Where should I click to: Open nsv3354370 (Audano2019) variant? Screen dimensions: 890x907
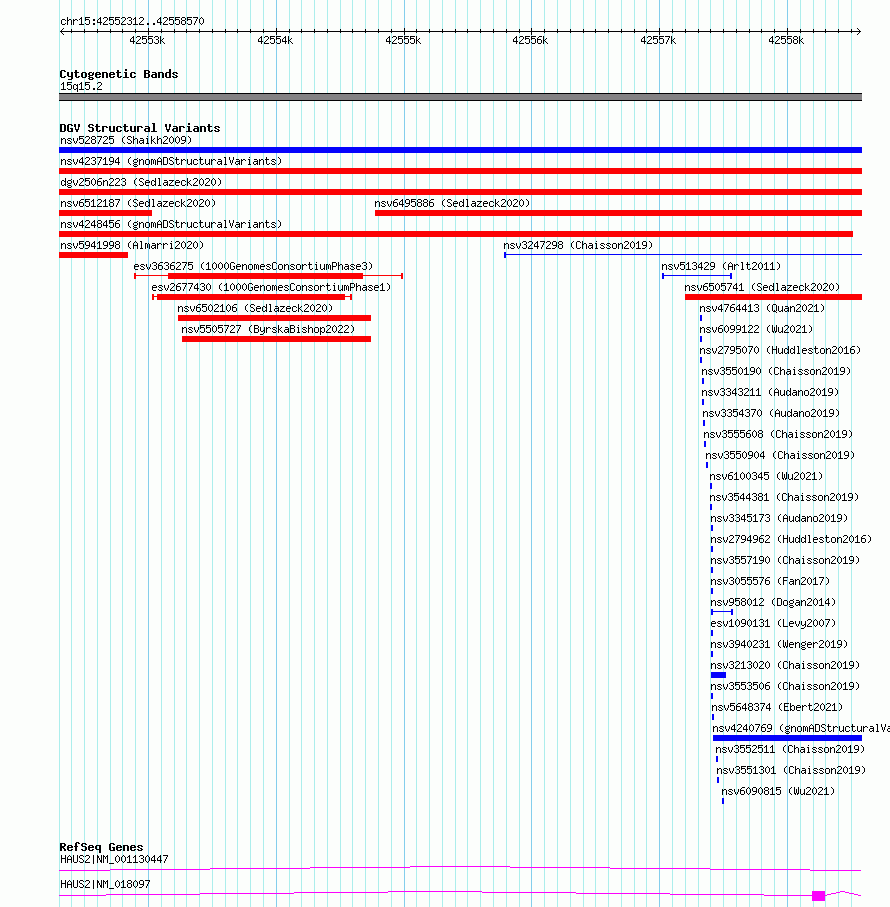[771, 413]
